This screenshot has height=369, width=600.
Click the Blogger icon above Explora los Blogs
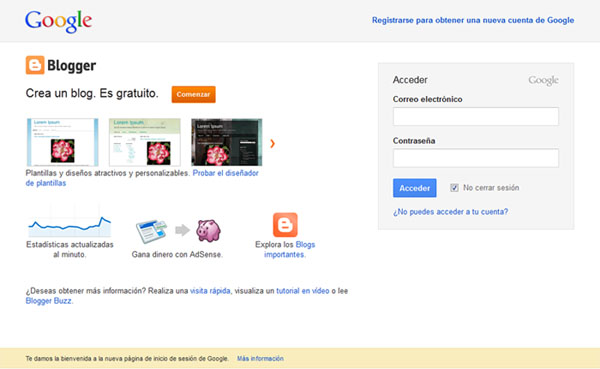[285, 225]
